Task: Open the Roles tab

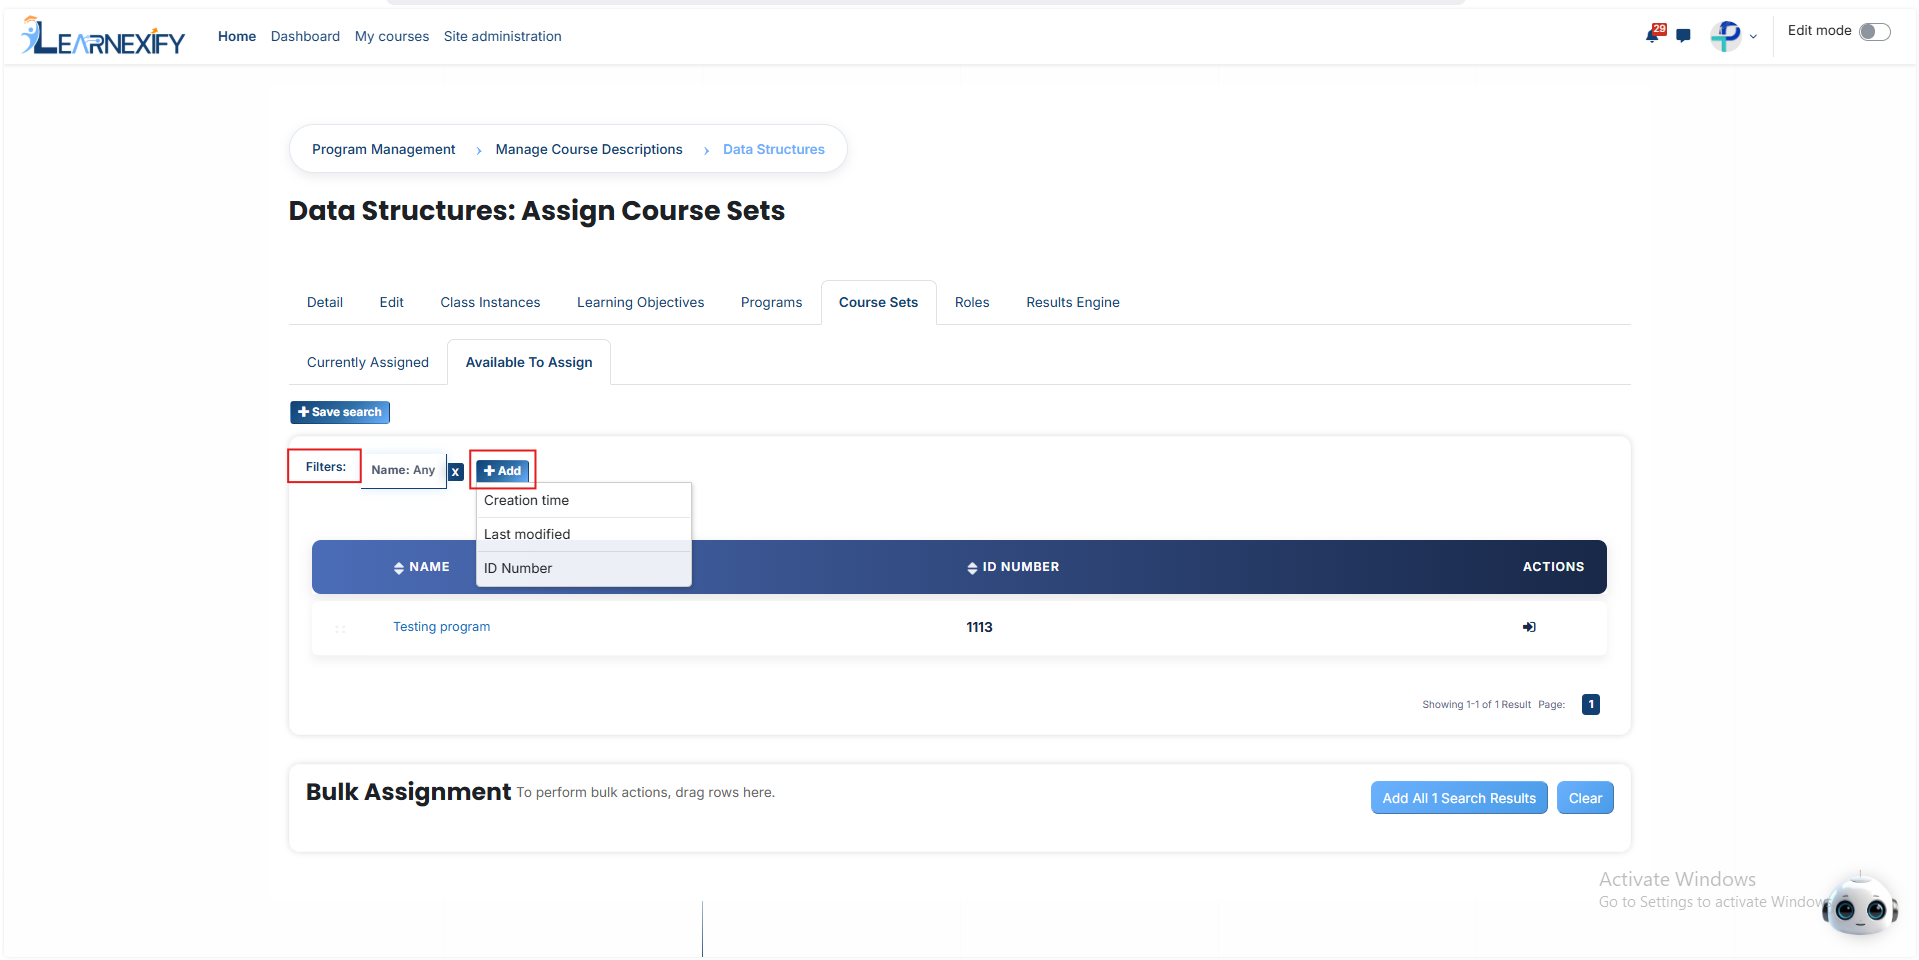Action: tap(972, 302)
